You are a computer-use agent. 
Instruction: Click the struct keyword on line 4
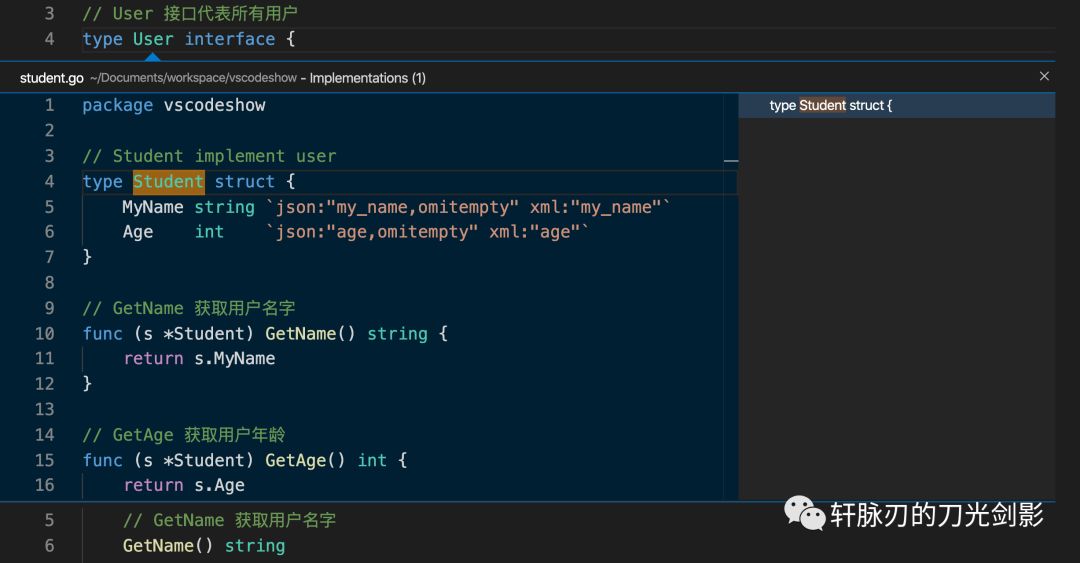(x=245, y=182)
